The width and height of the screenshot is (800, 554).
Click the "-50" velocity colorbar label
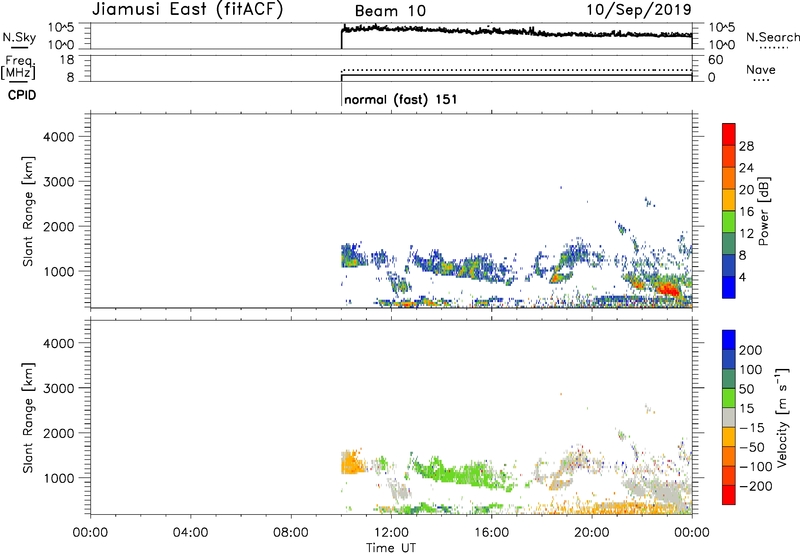pos(752,447)
